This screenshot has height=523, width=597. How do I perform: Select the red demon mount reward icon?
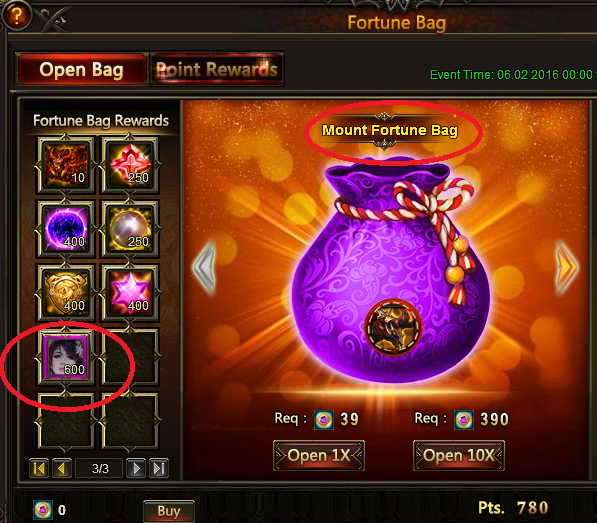click(x=66, y=165)
